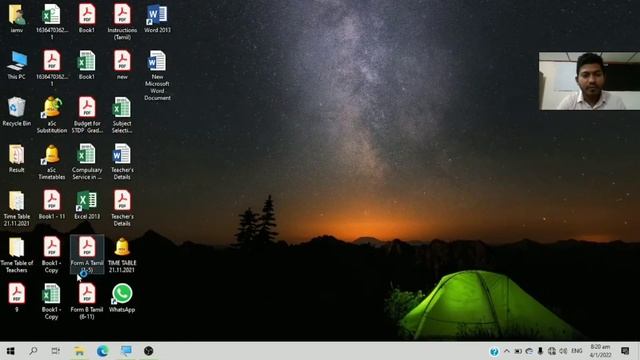Select the Form A Tamil (1-5) PDF

tap(87, 255)
